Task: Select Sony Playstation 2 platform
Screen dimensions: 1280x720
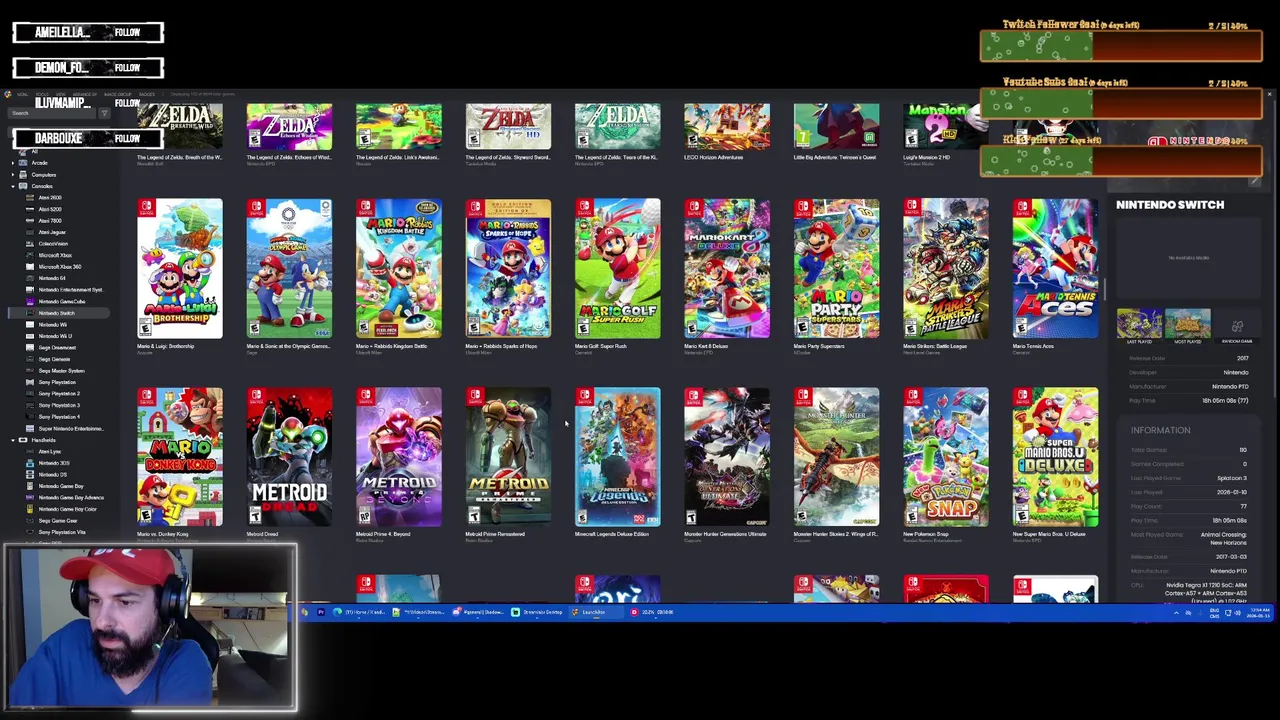Action: click(59, 394)
